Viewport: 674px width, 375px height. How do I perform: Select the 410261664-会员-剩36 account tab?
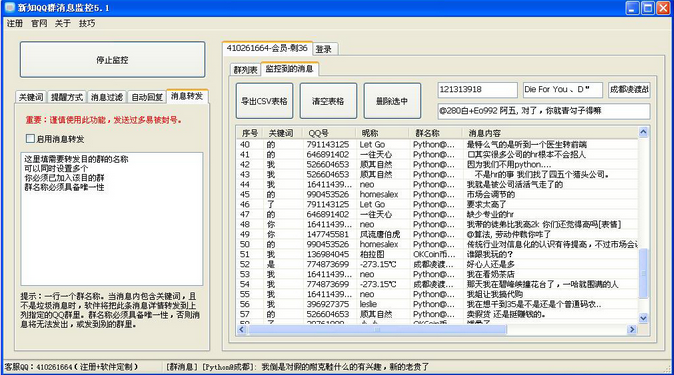pos(267,48)
